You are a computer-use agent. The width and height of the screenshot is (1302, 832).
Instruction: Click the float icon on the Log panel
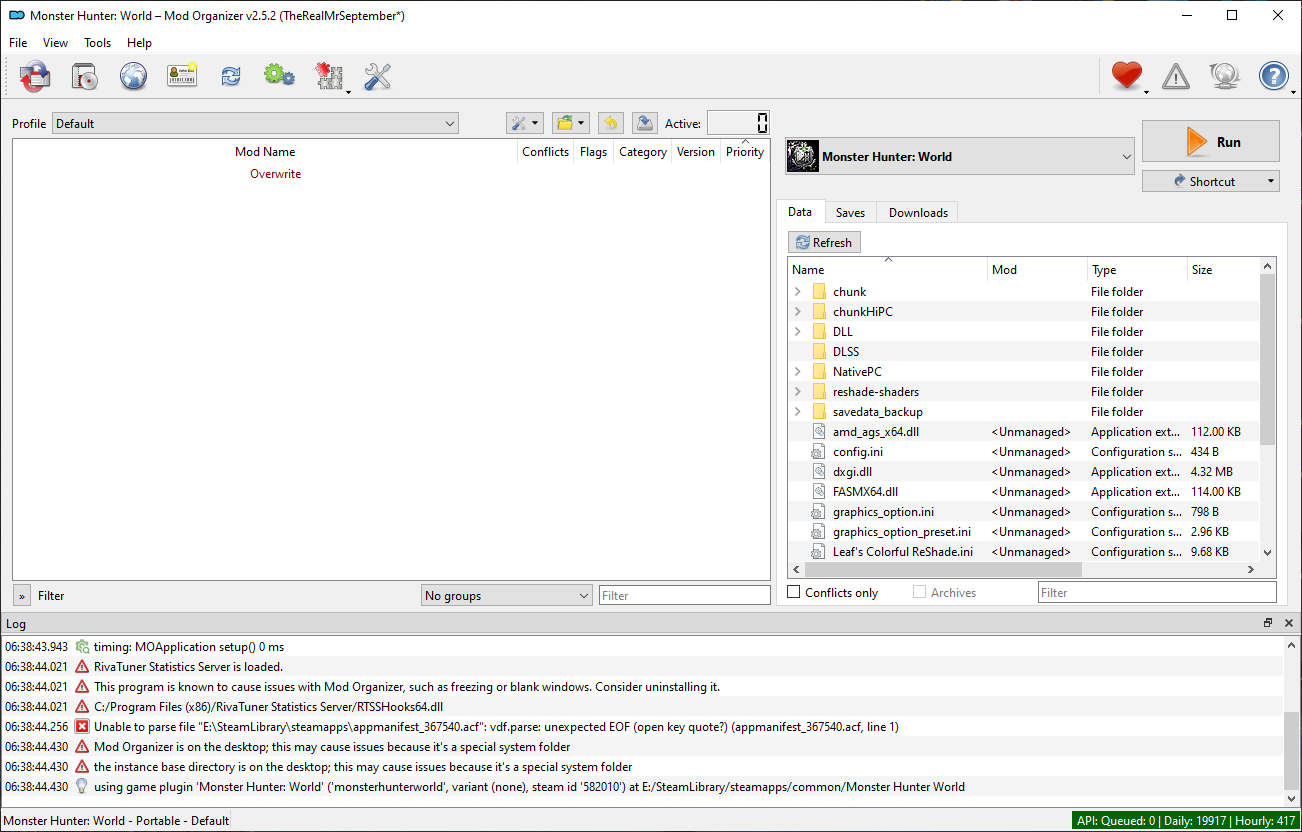click(x=1268, y=623)
